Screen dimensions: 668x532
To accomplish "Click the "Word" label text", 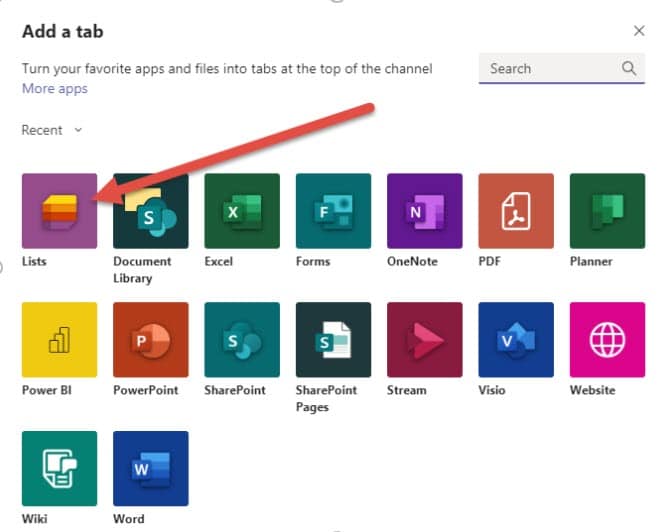I will pyautogui.click(x=129, y=519).
